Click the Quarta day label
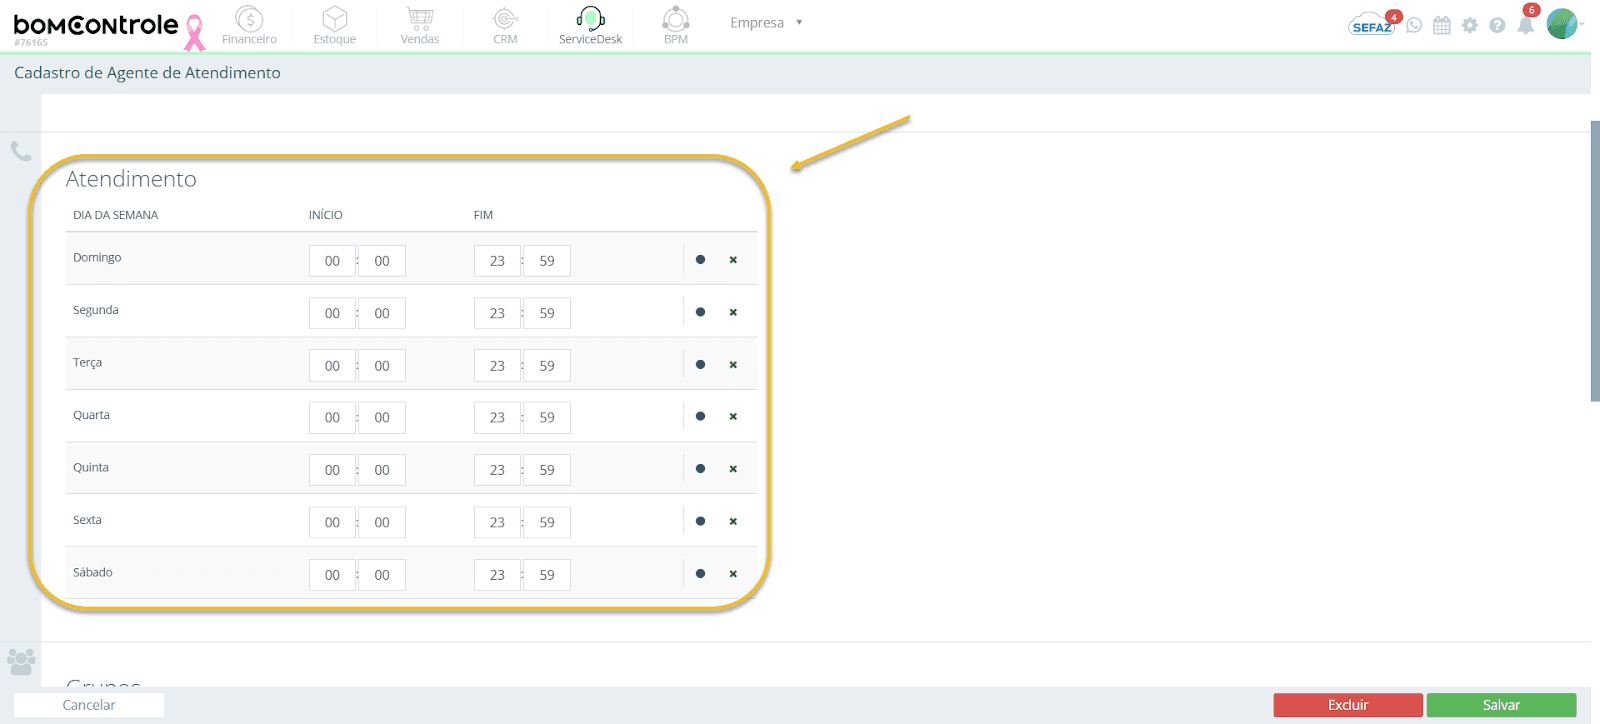 [x=91, y=415]
